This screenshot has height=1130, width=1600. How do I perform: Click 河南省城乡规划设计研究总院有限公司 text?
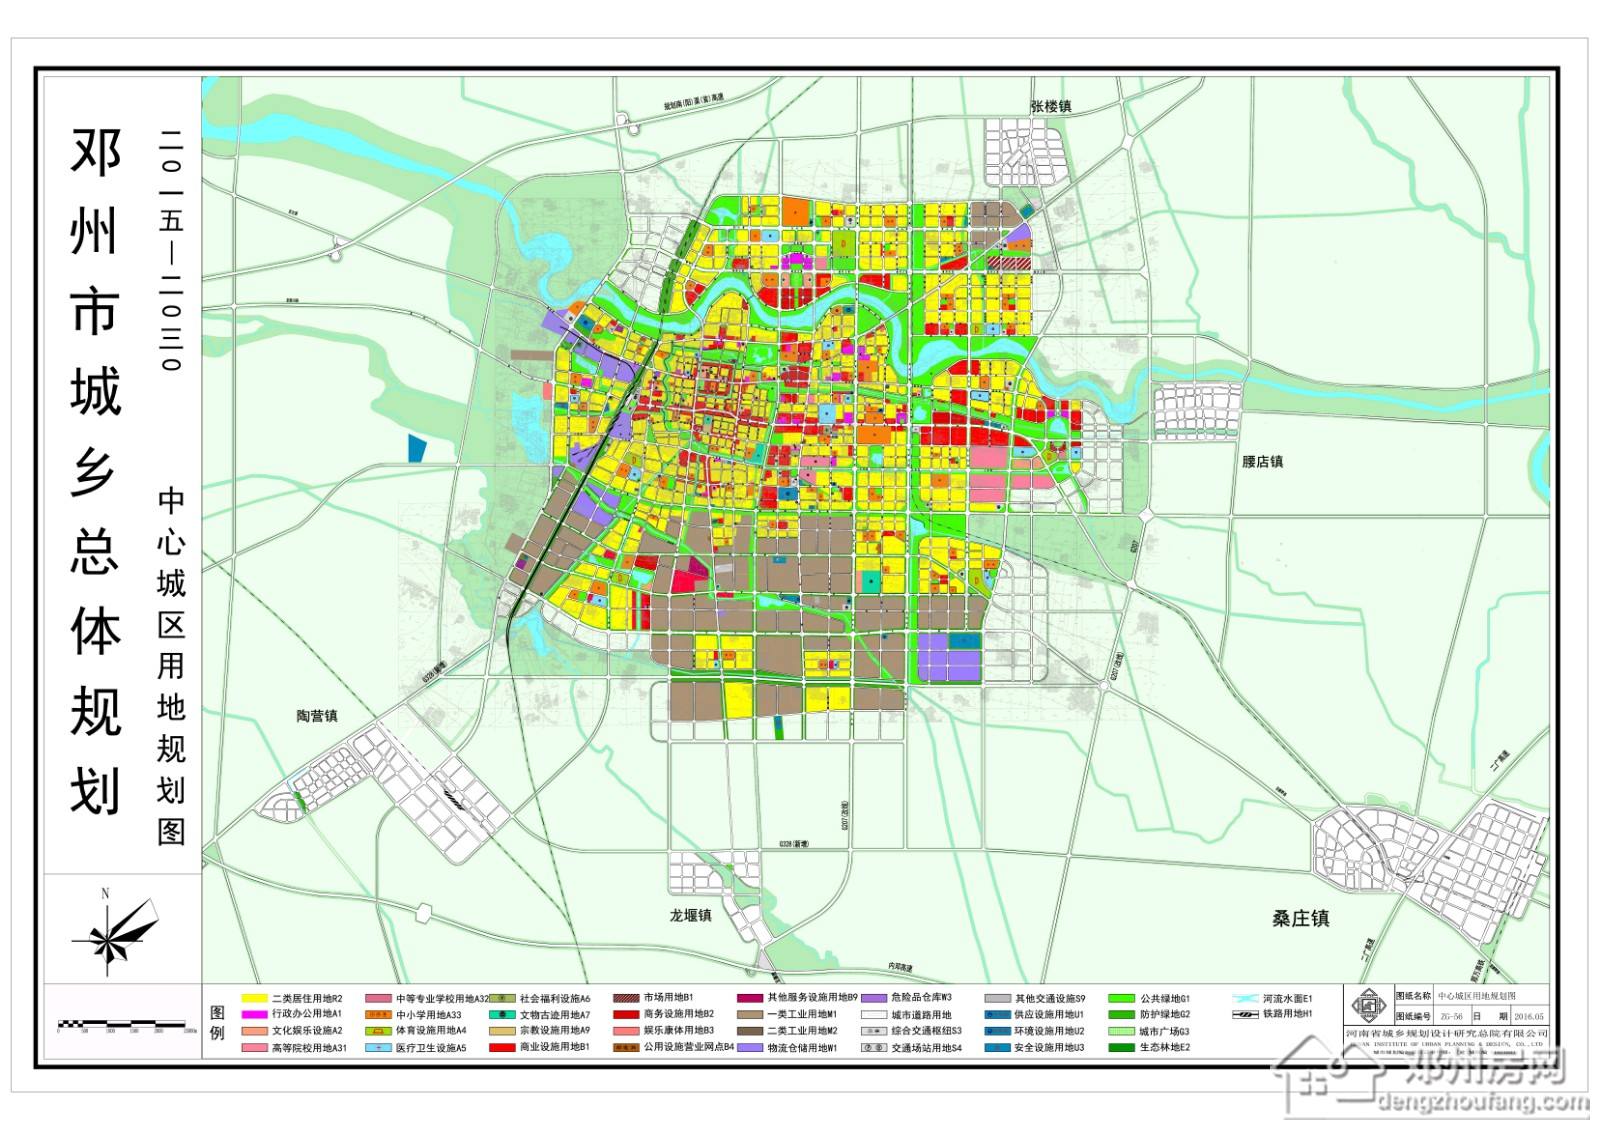pos(1447,1034)
